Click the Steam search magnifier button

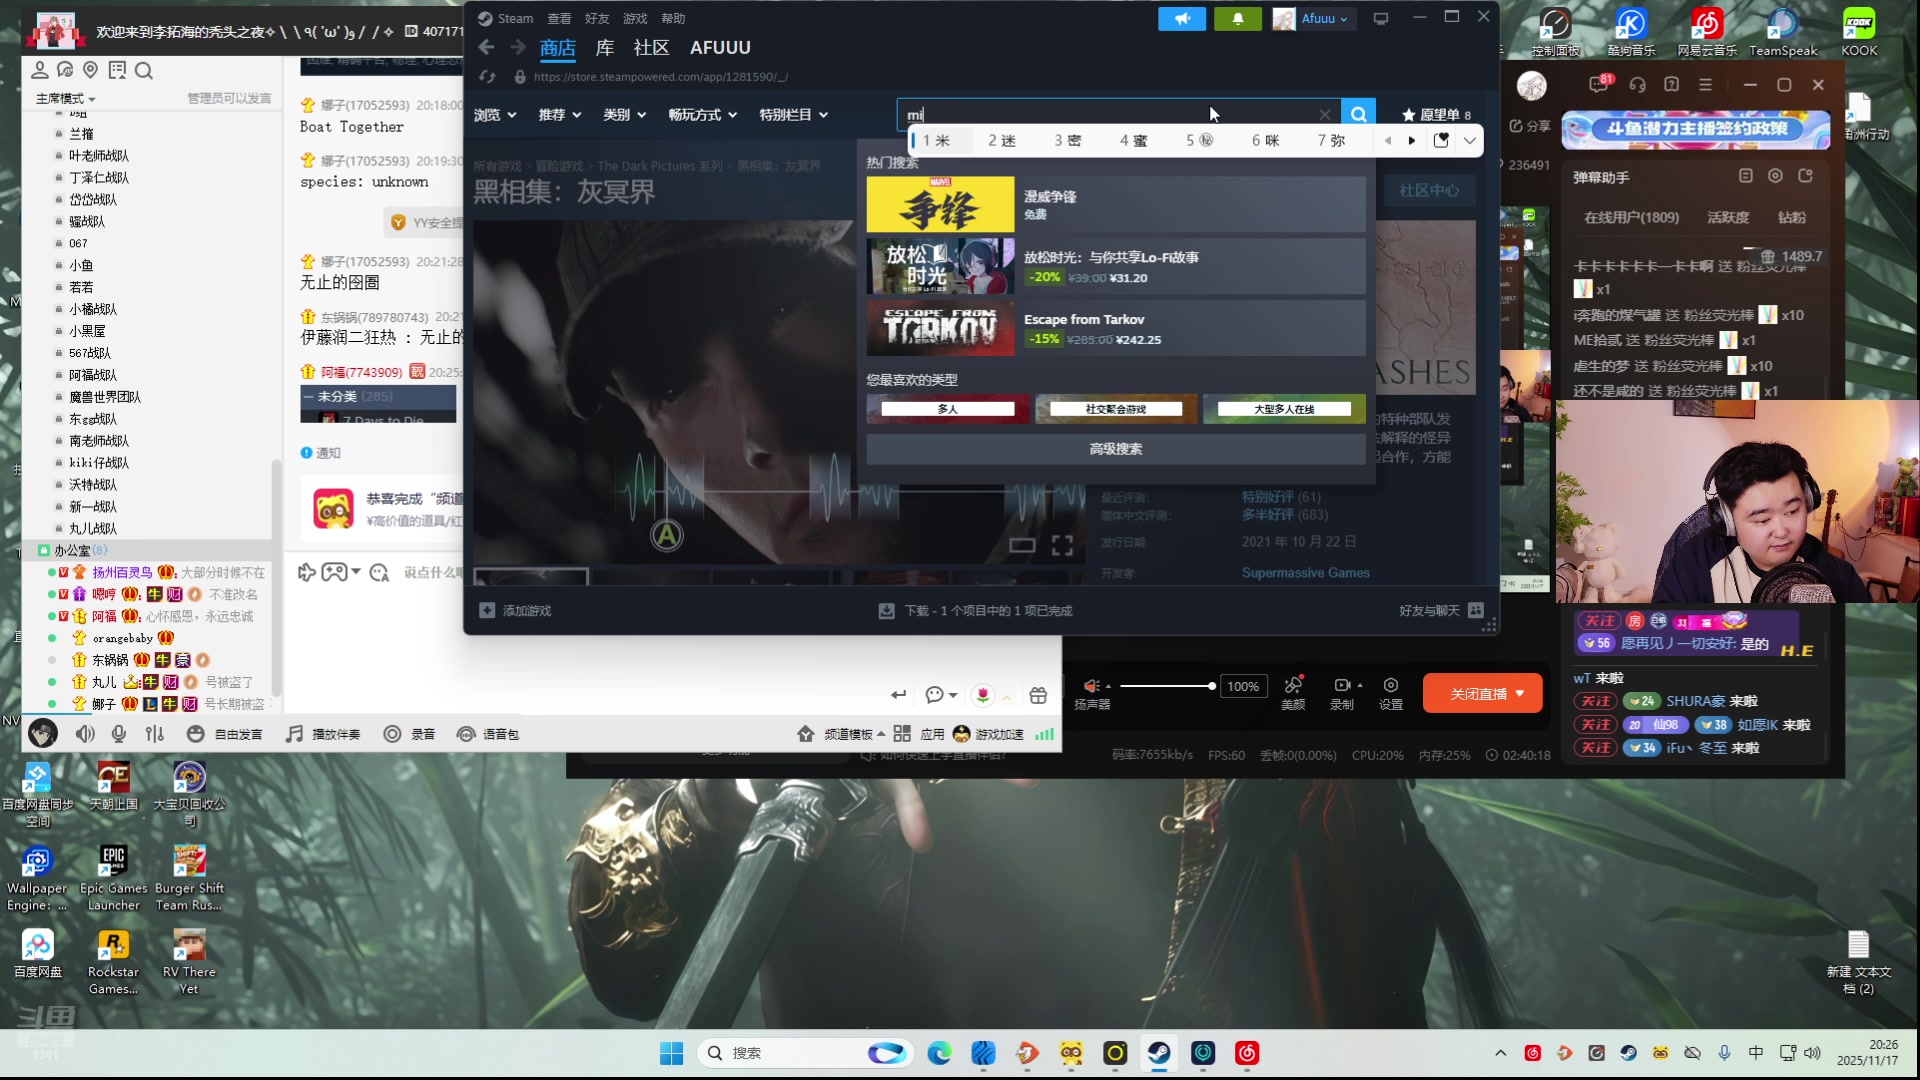[x=1358, y=114]
